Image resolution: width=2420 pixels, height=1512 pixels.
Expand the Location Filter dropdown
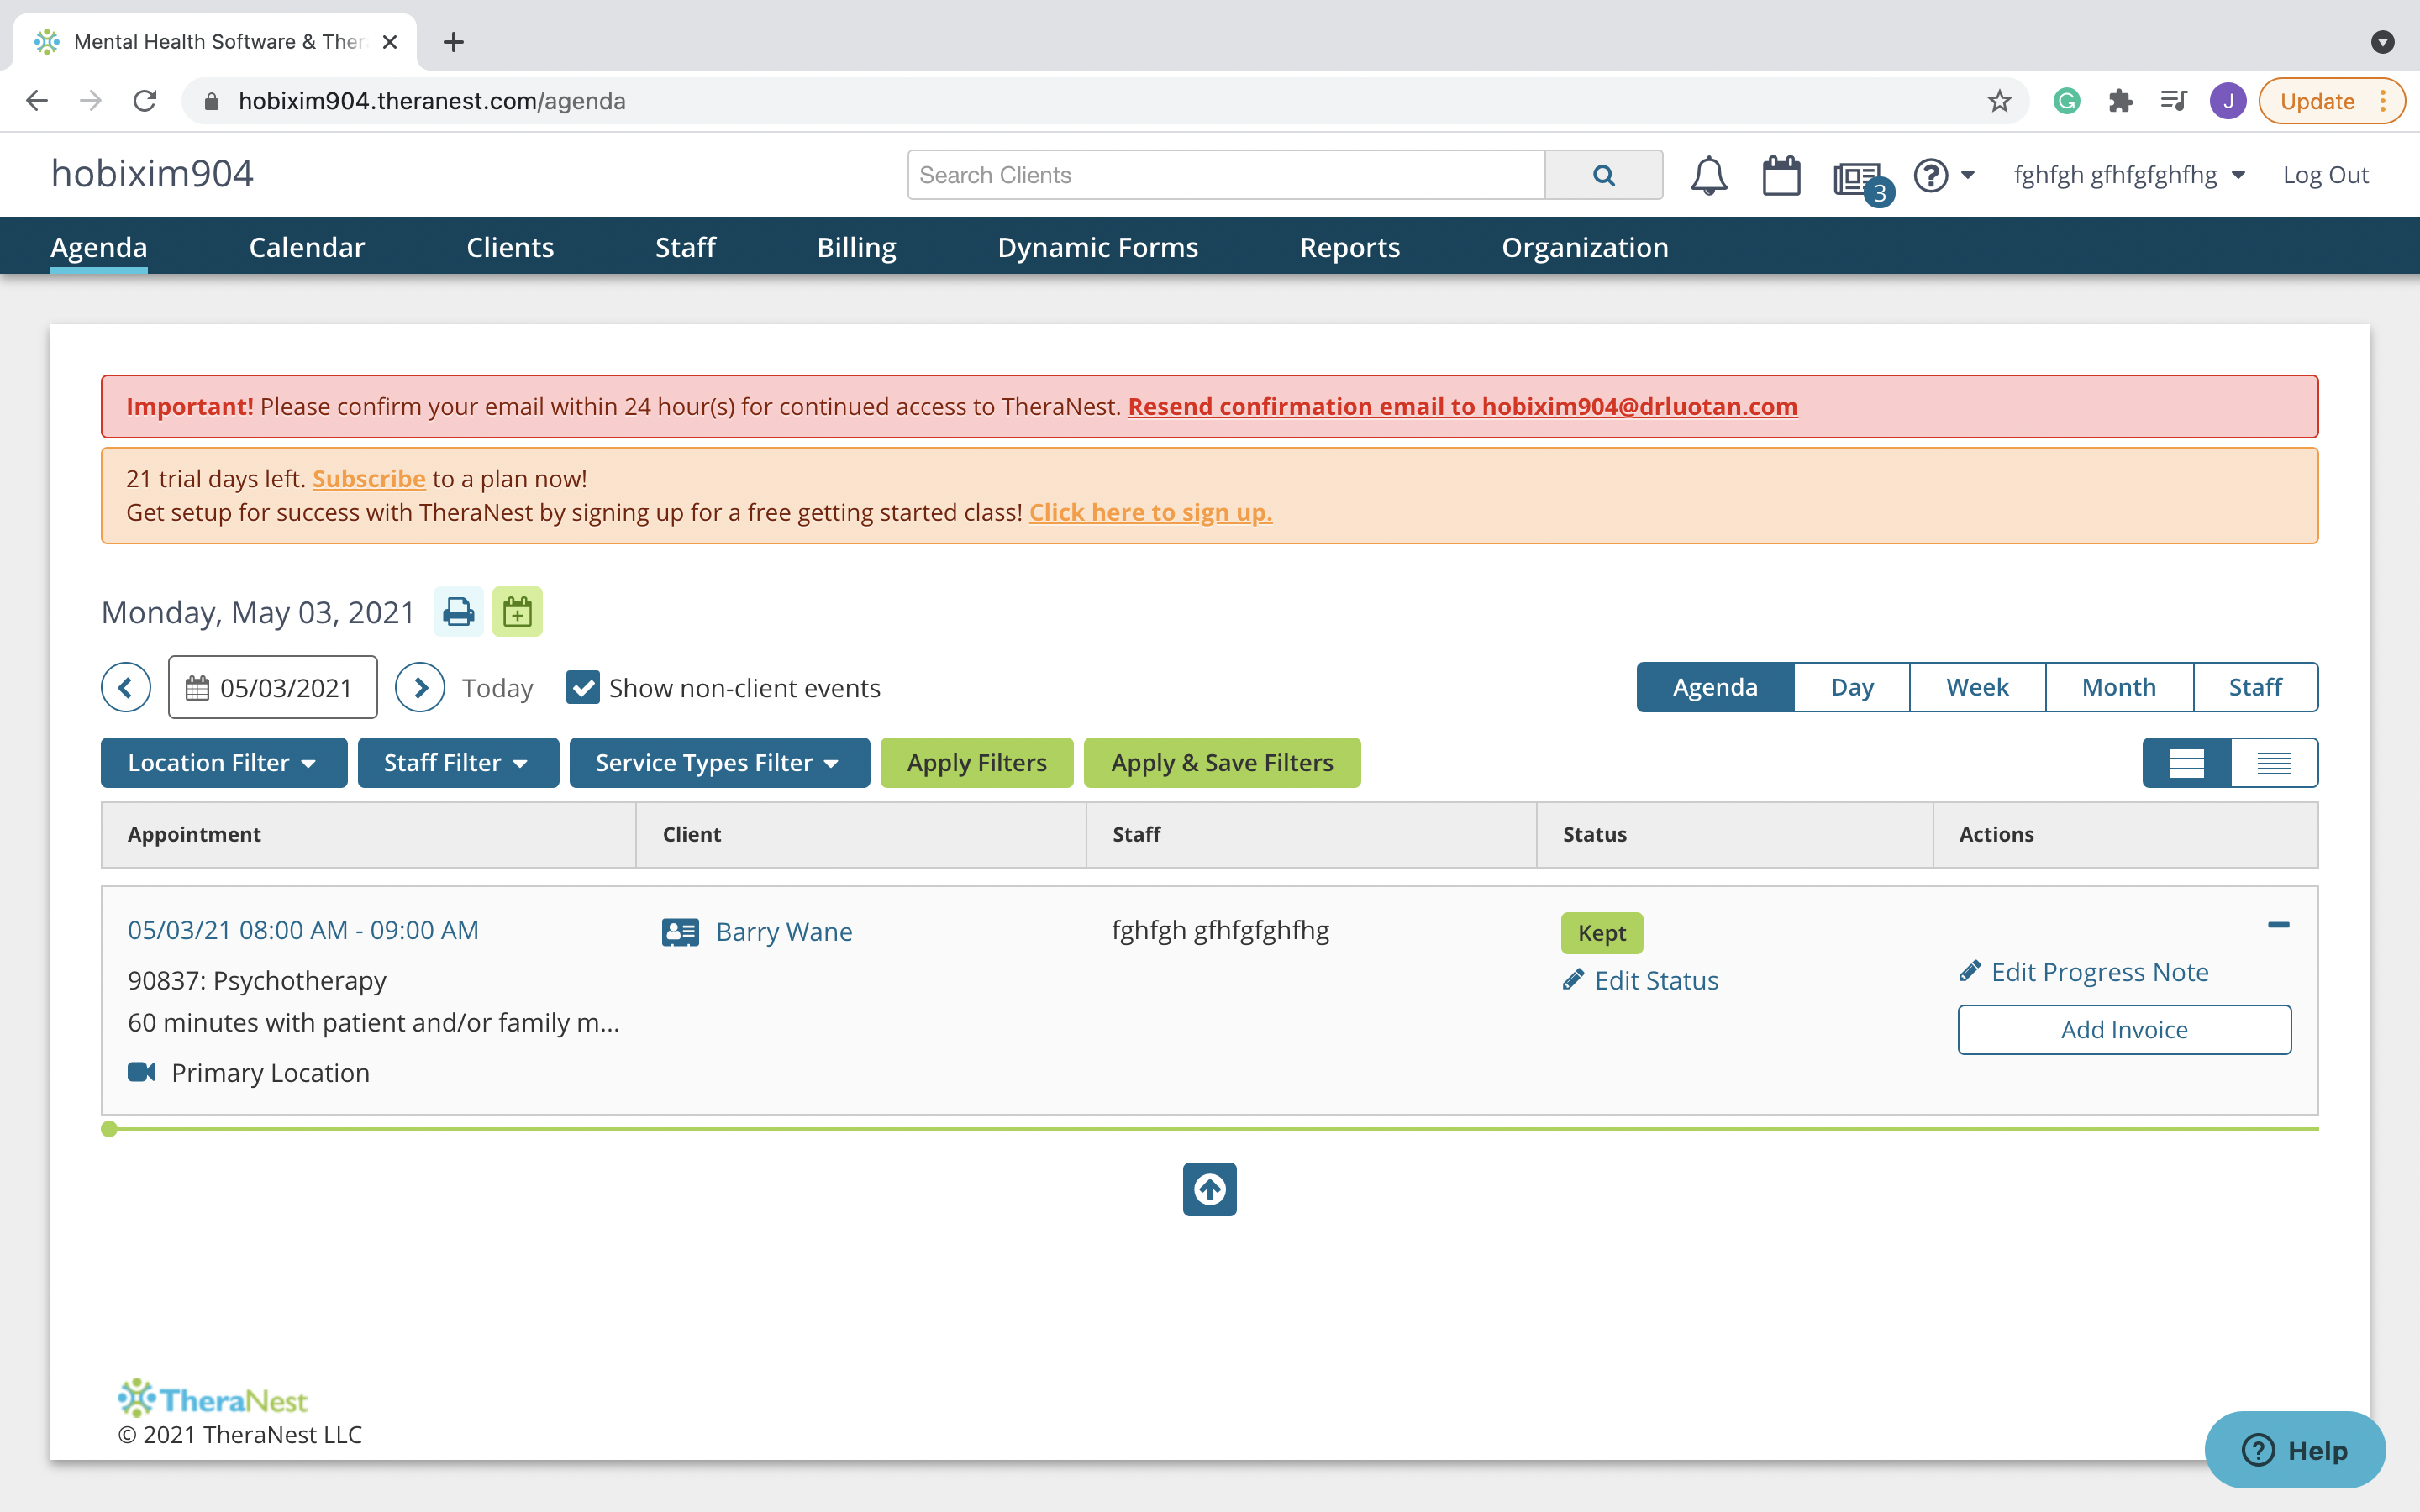223,763
